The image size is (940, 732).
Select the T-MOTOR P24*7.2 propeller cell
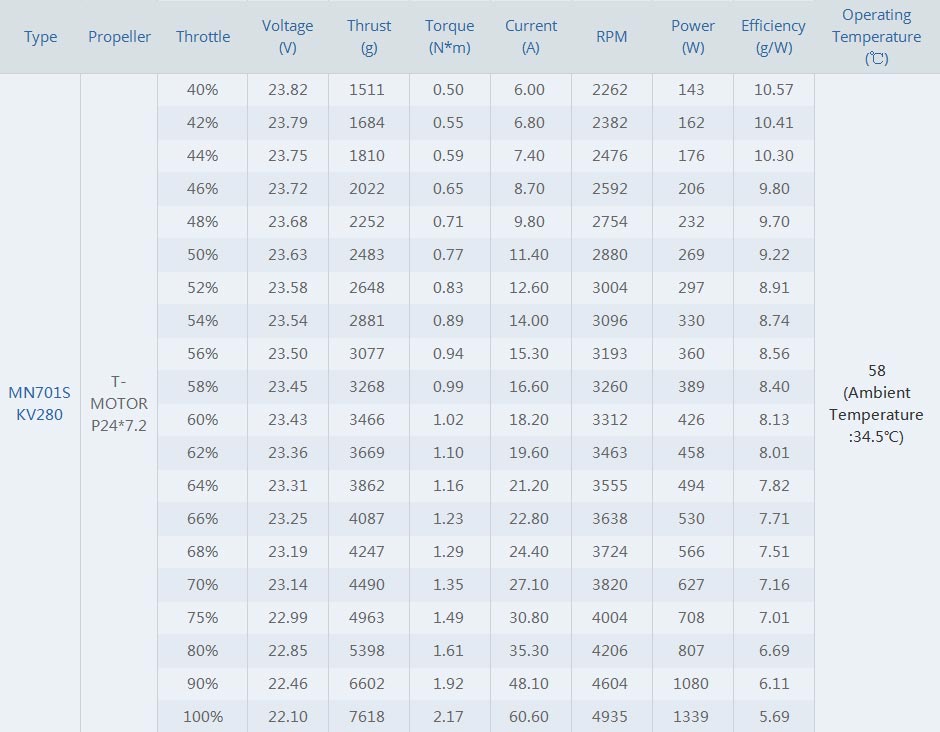point(119,403)
